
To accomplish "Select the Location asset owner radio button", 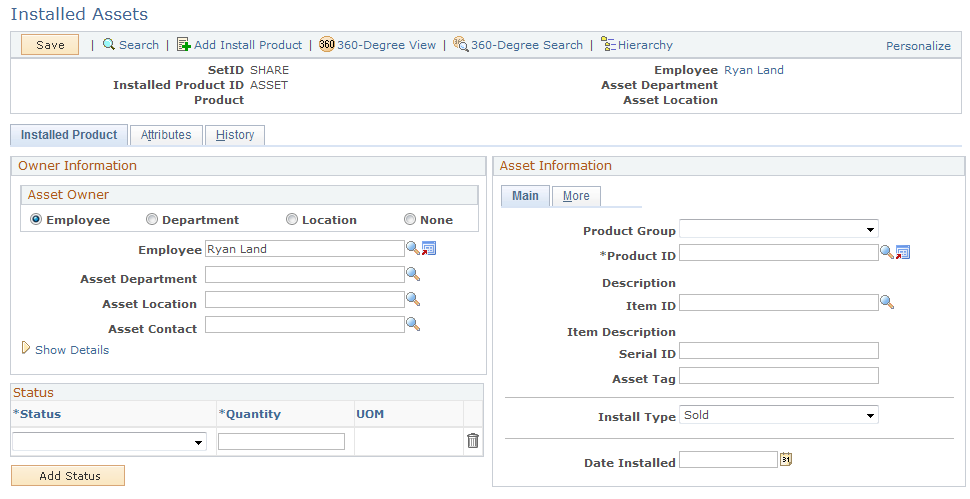I will [x=292, y=220].
